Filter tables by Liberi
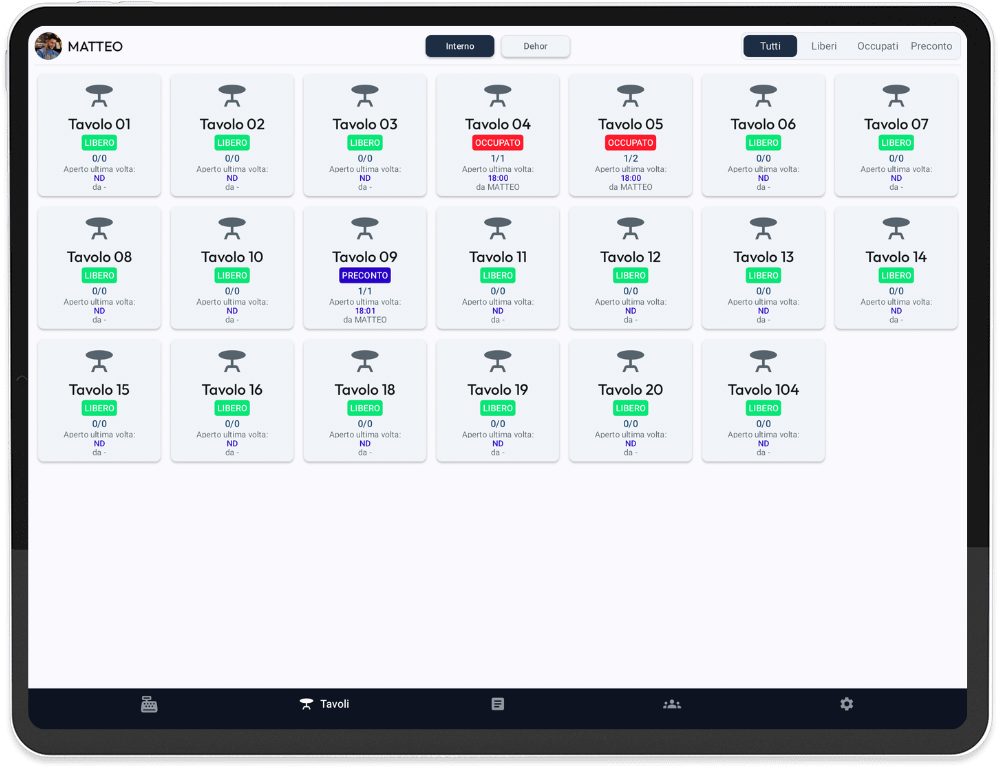The height and width of the screenshot is (770, 1000). click(x=823, y=46)
